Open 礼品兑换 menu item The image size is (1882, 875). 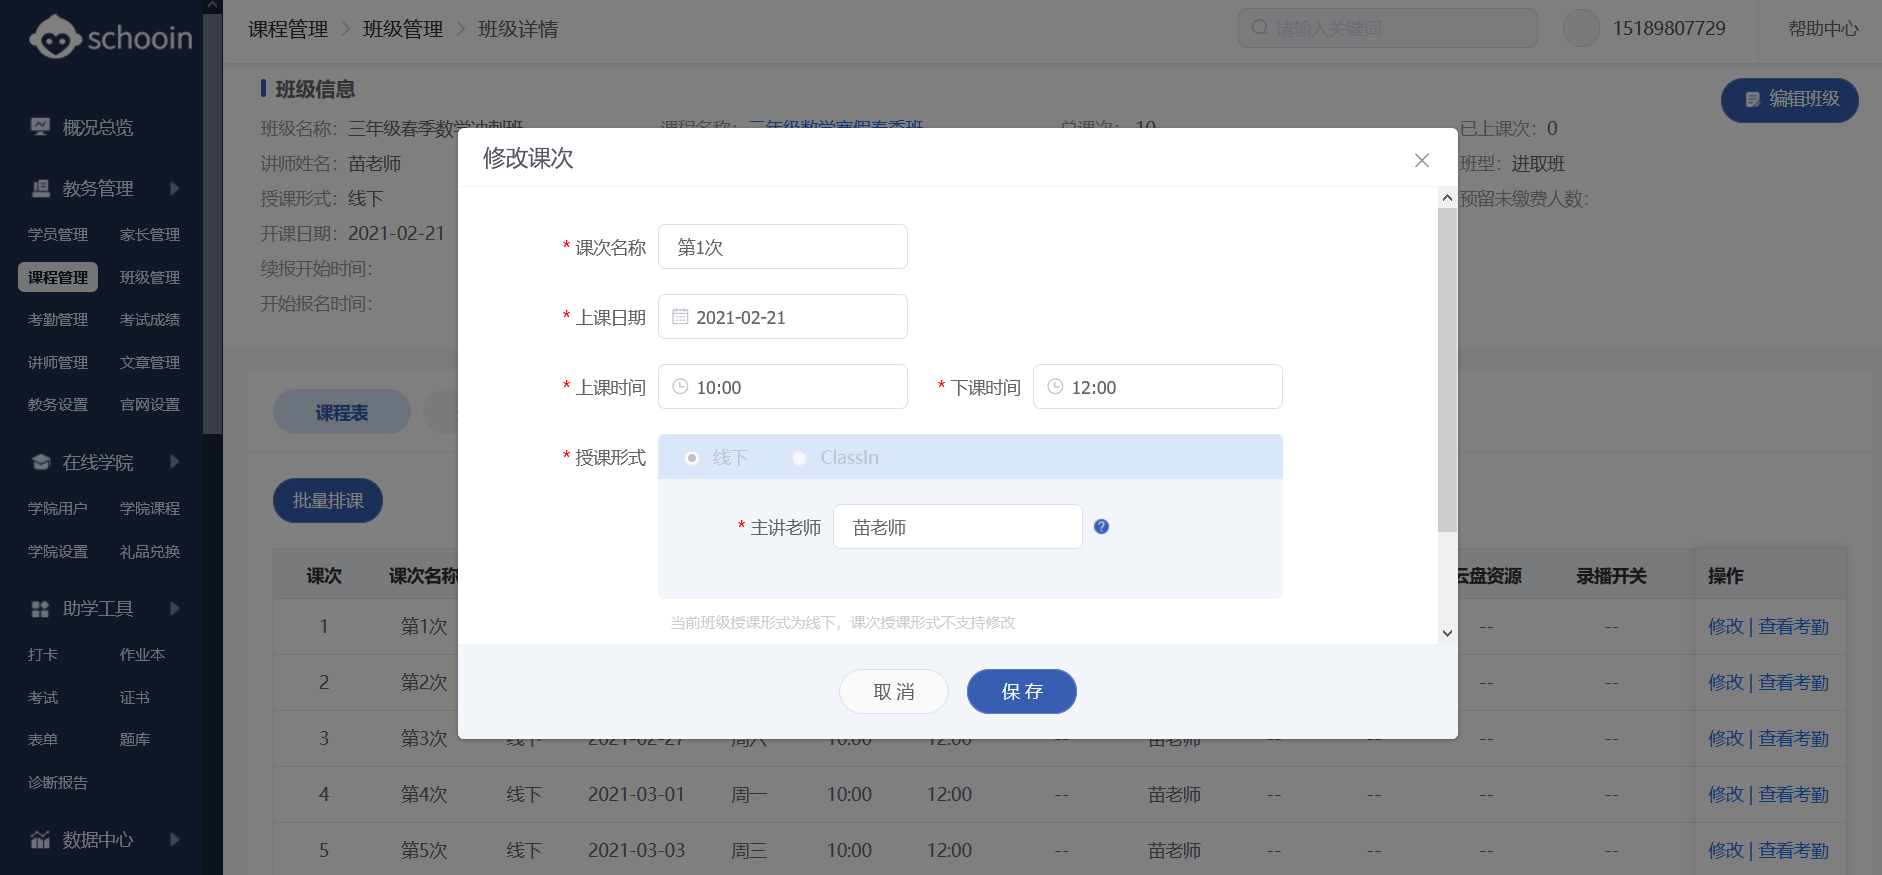[x=150, y=551]
